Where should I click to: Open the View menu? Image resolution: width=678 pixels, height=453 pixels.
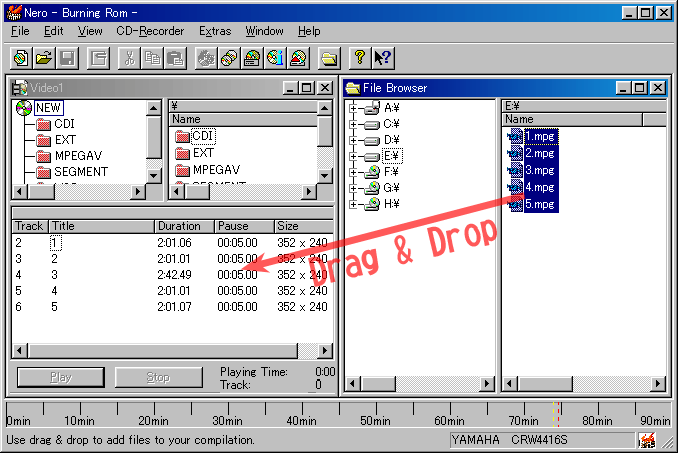90,31
